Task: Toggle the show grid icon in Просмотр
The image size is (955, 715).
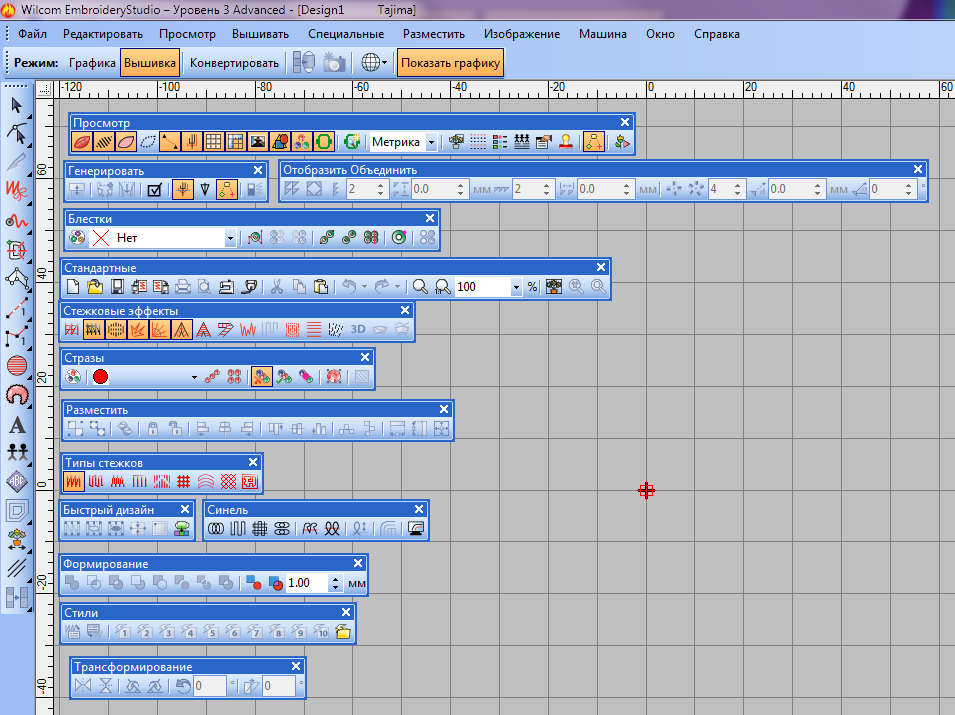Action: coord(214,142)
